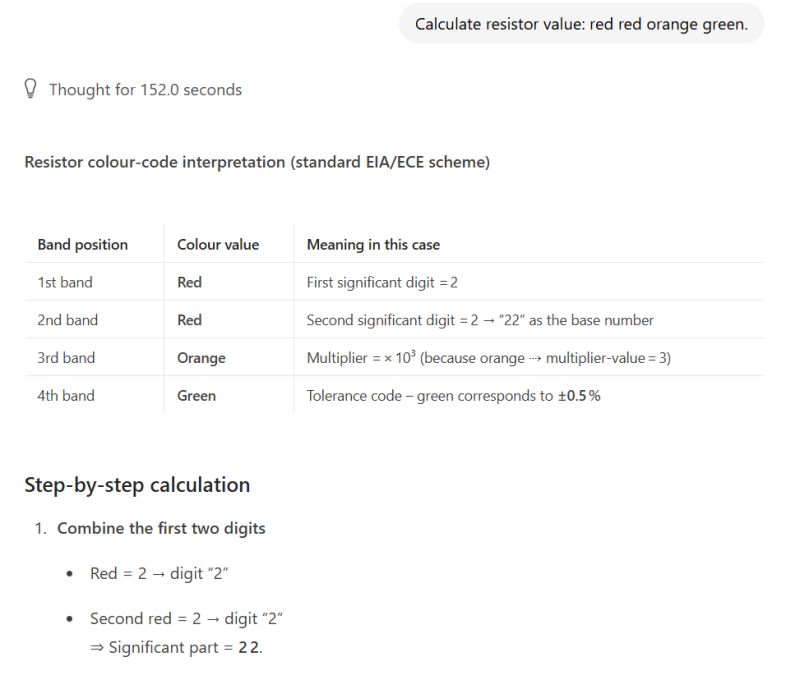Click the lightbulb reasoning icon
The height and width of the screenshot is (689, 800).
(31, 89)
